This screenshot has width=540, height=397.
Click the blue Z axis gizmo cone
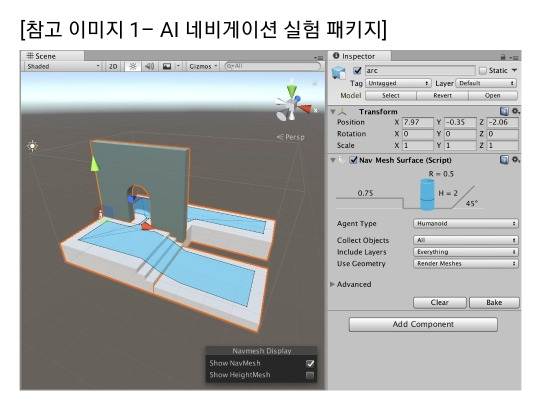tap(298, 99)
